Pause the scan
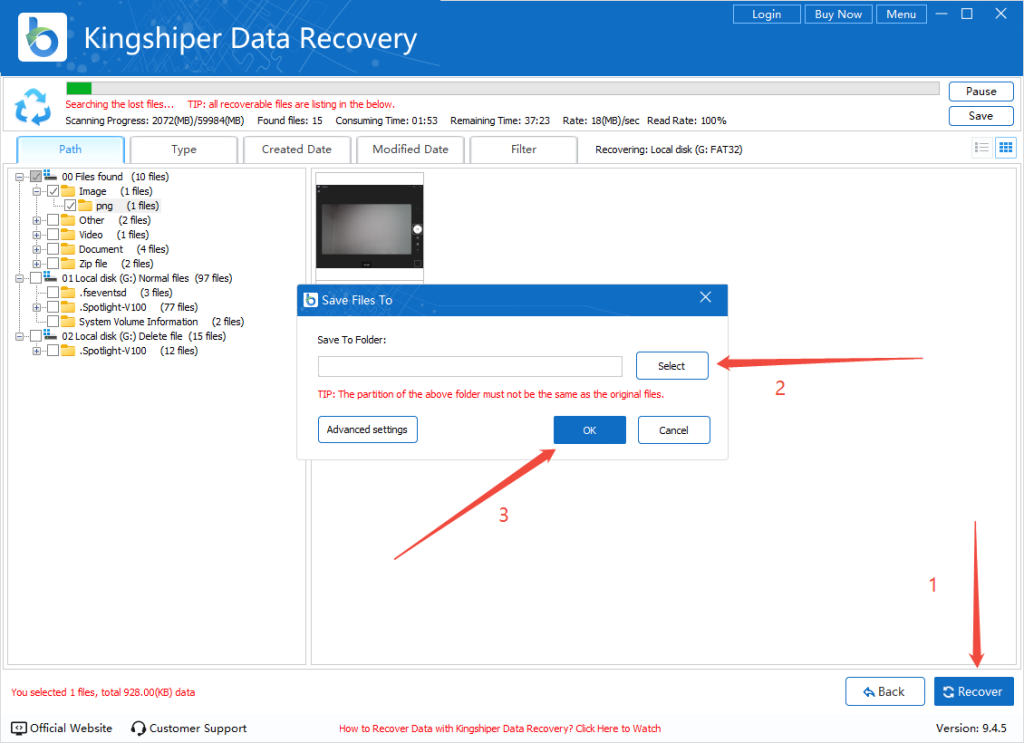 tap(981, 91)
